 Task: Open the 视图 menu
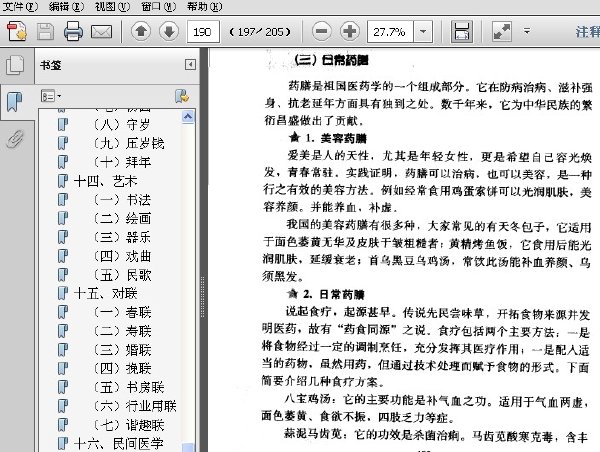(112, 6)
